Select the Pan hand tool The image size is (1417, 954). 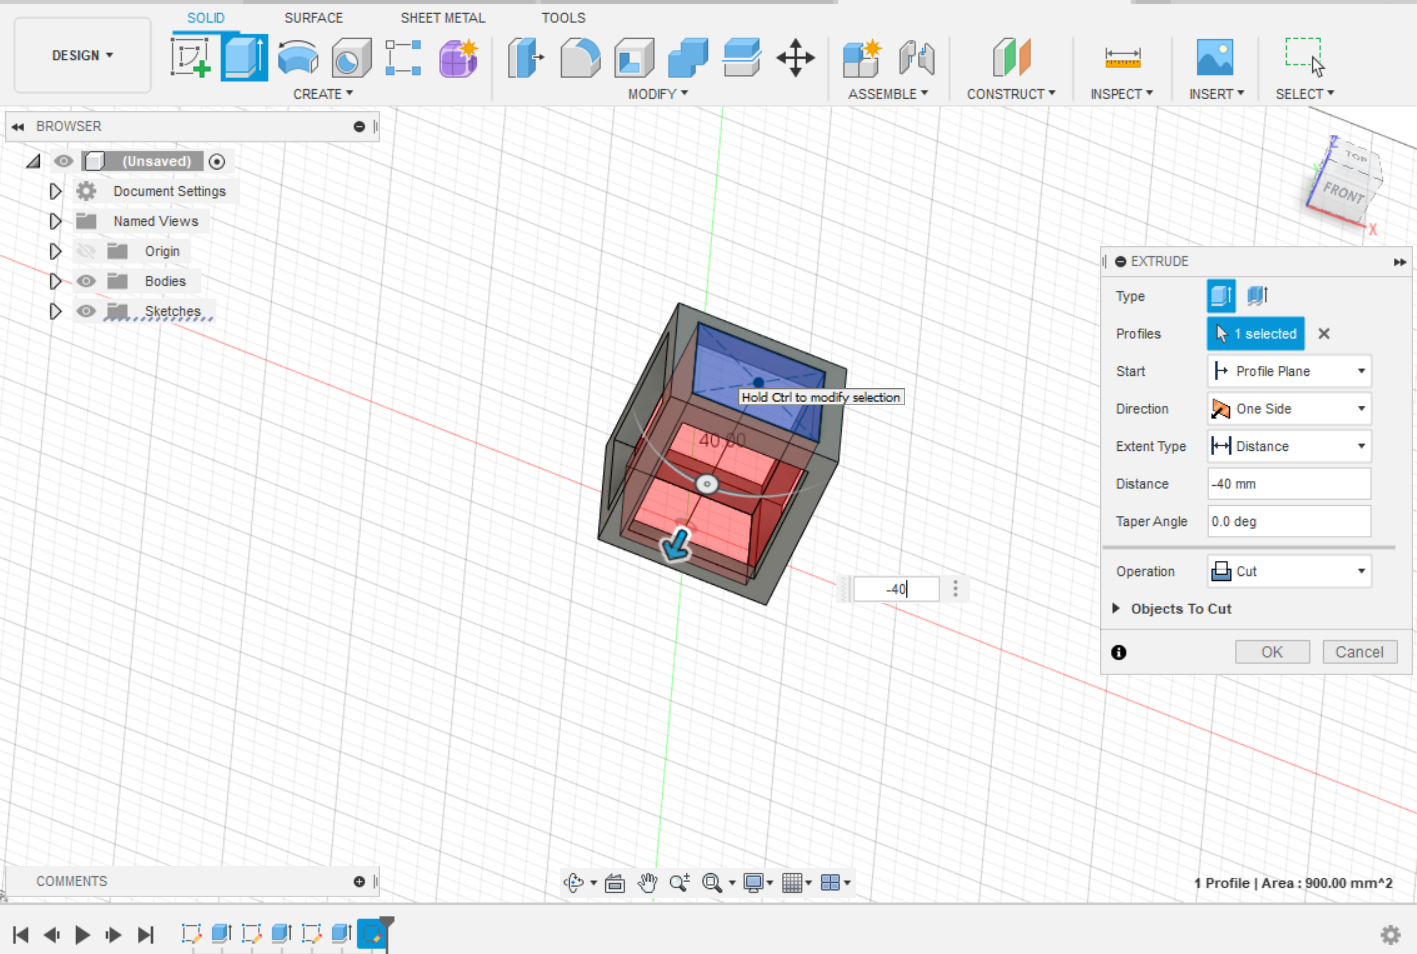(647, 882)
